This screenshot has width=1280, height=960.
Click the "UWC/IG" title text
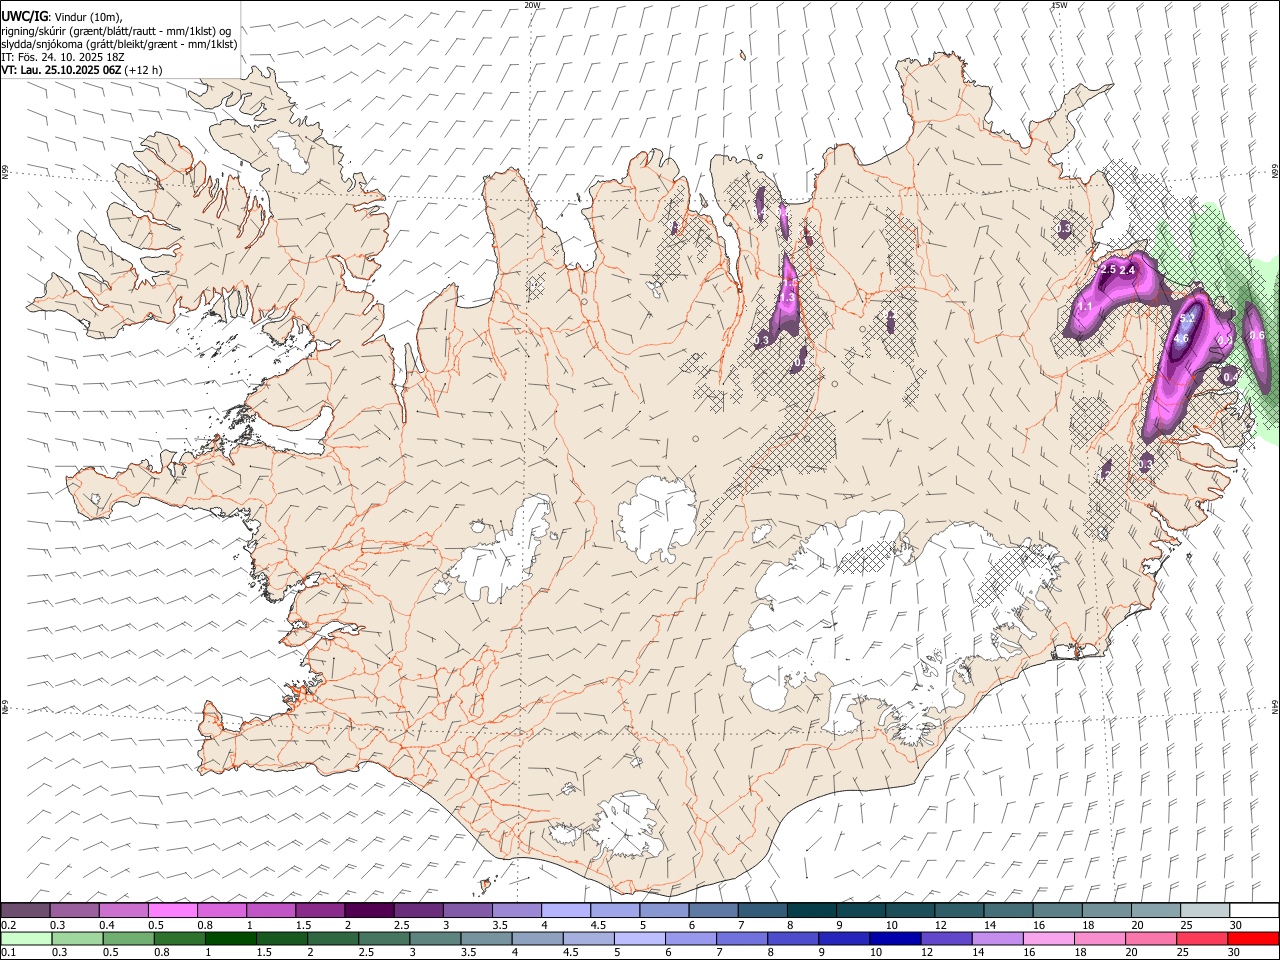click(x=25, y=17)
